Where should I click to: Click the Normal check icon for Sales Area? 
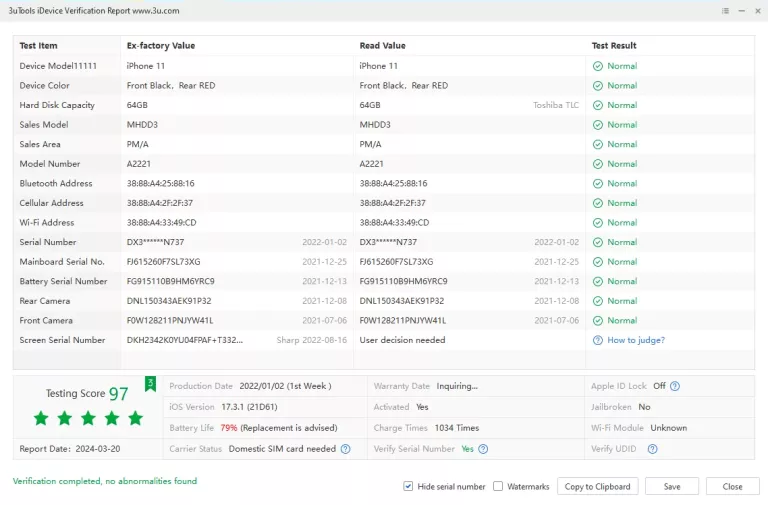[598, 144]
